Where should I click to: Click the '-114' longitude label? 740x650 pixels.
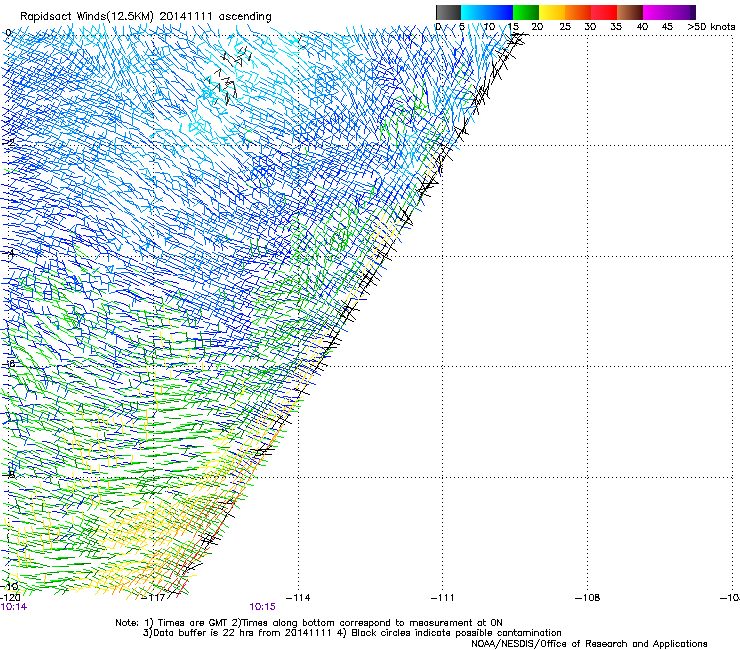(298, 598)
